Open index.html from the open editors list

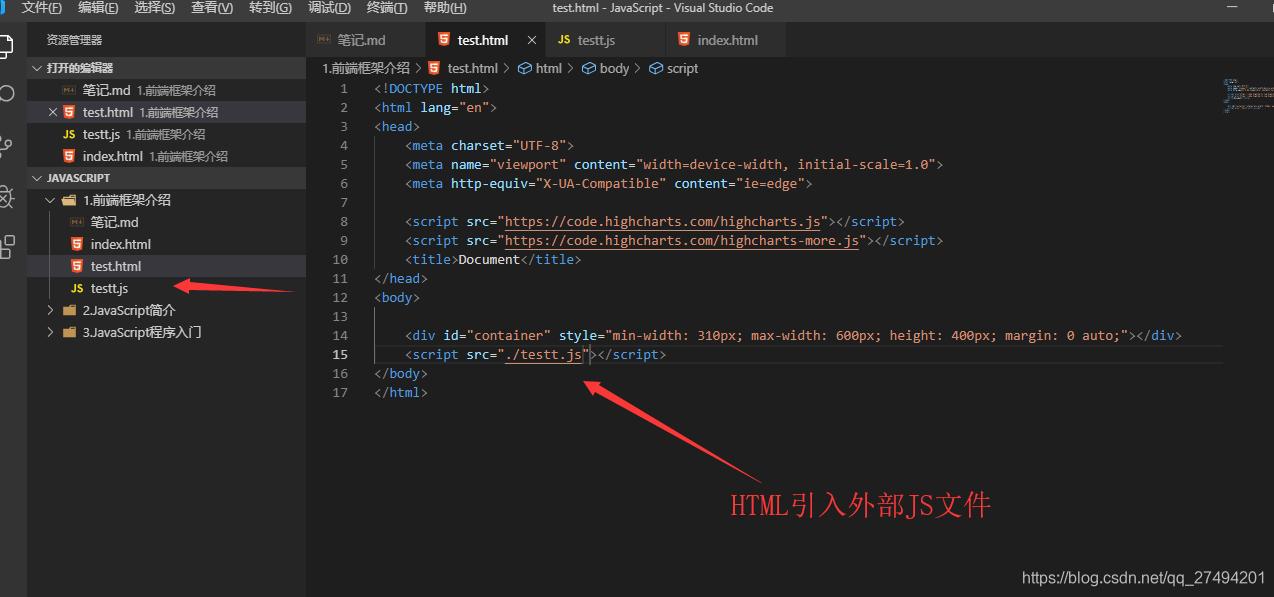(x=166, y=156)
